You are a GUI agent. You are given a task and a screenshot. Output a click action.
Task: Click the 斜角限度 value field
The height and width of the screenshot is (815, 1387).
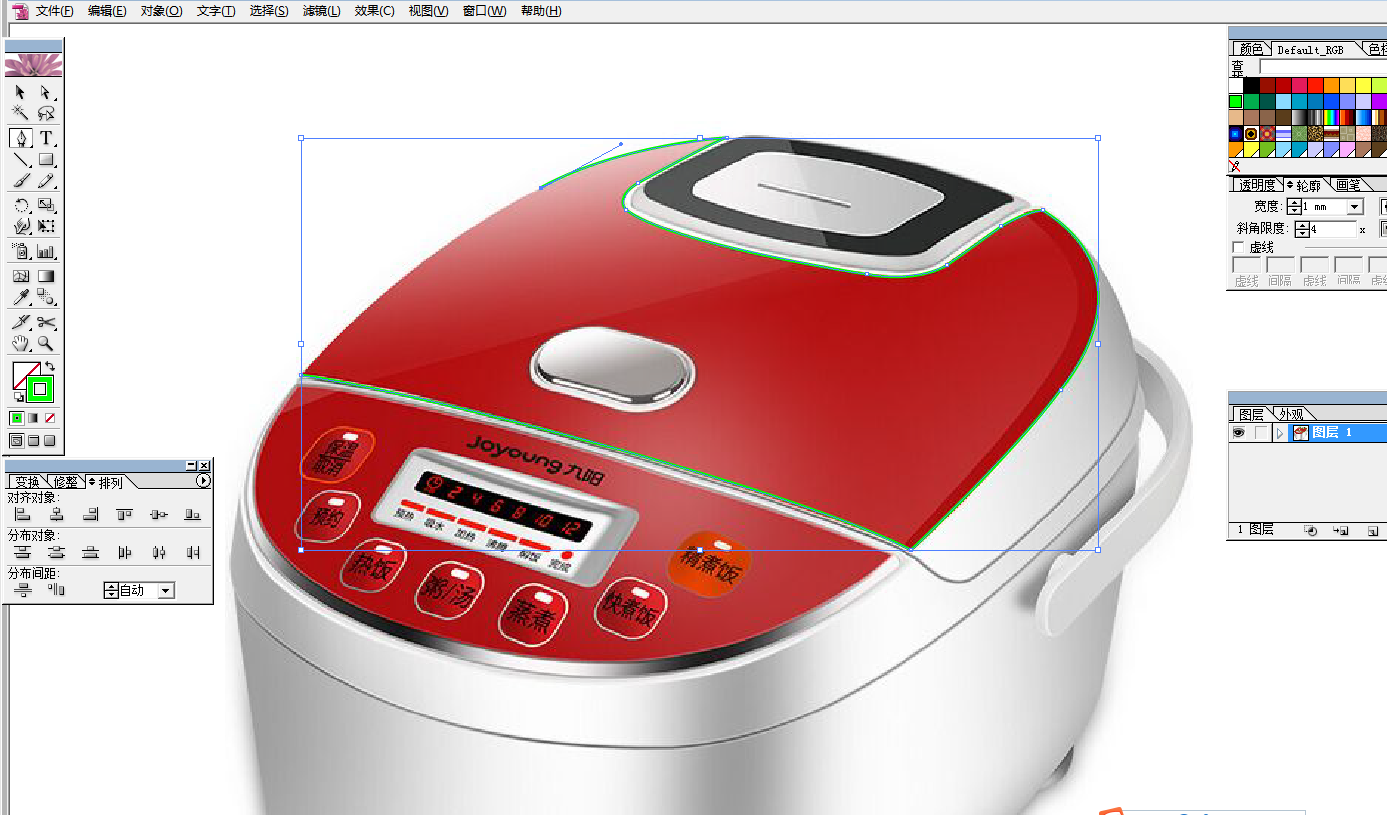click(1333, 229)
